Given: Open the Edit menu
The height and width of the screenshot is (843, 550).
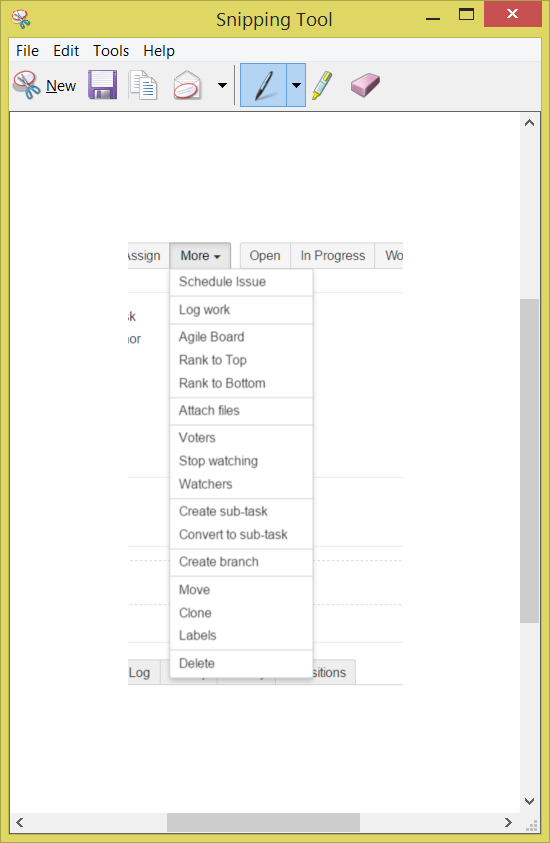Looking at the screenshot, I should (x=66, y=51).
